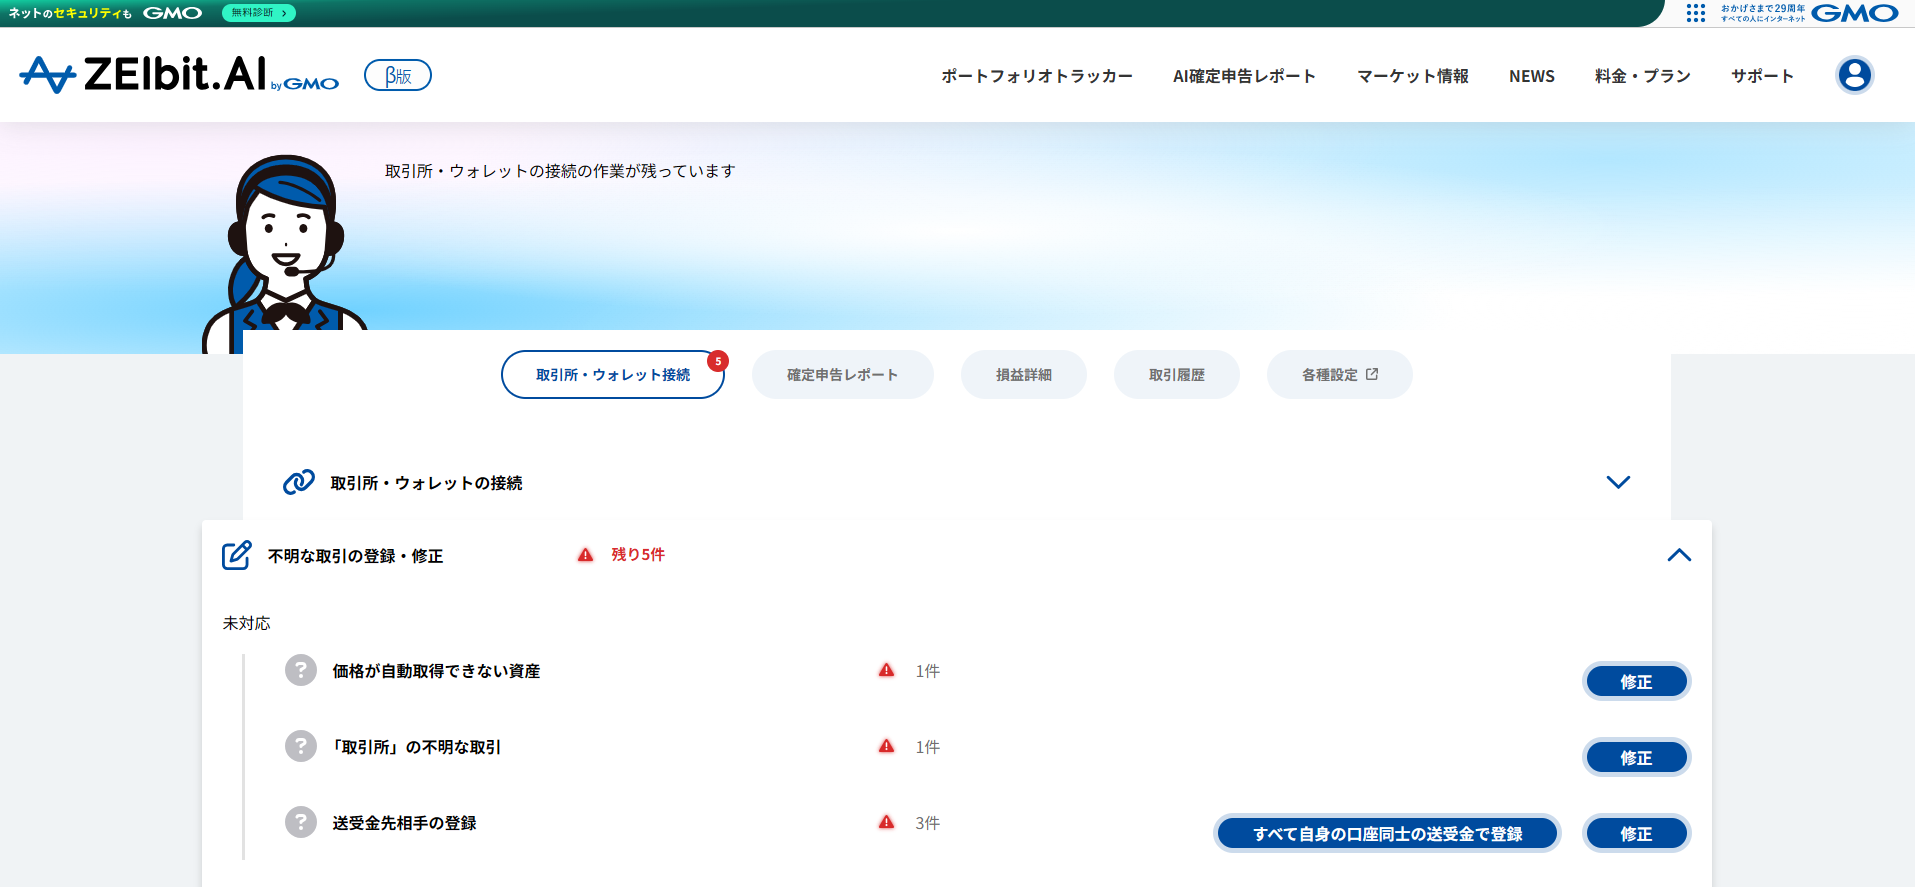Open マーケット情報 menu
The width and height of the screenshot is (1915, 887).
pos(1412,76)
